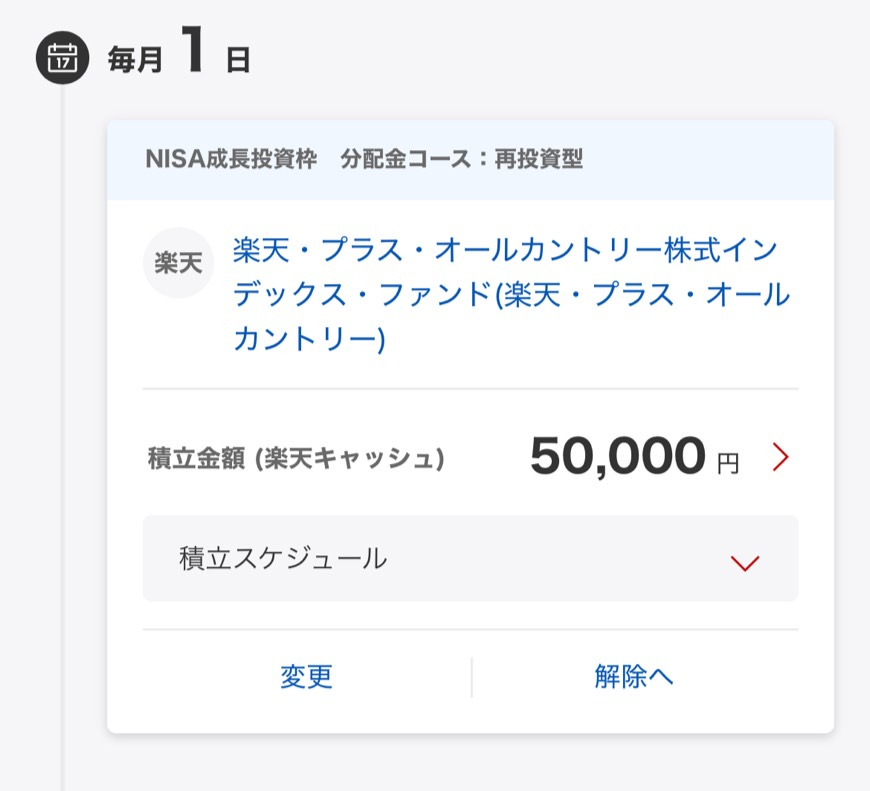Tap the 円 unit beside the amount
The image size is (870, 791).
[x=728, y=464]
